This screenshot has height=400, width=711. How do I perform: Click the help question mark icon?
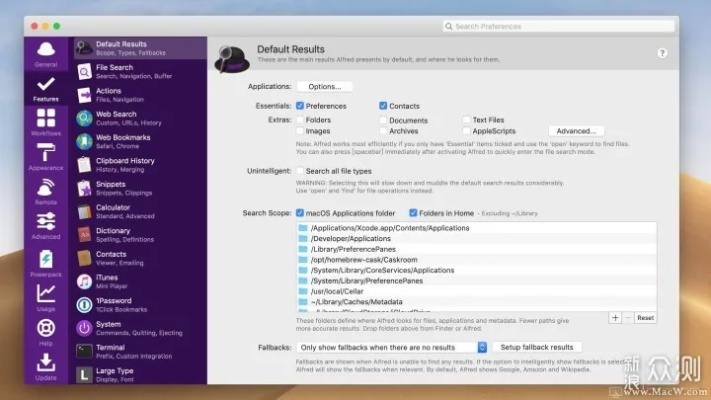[x=662, y=53]
